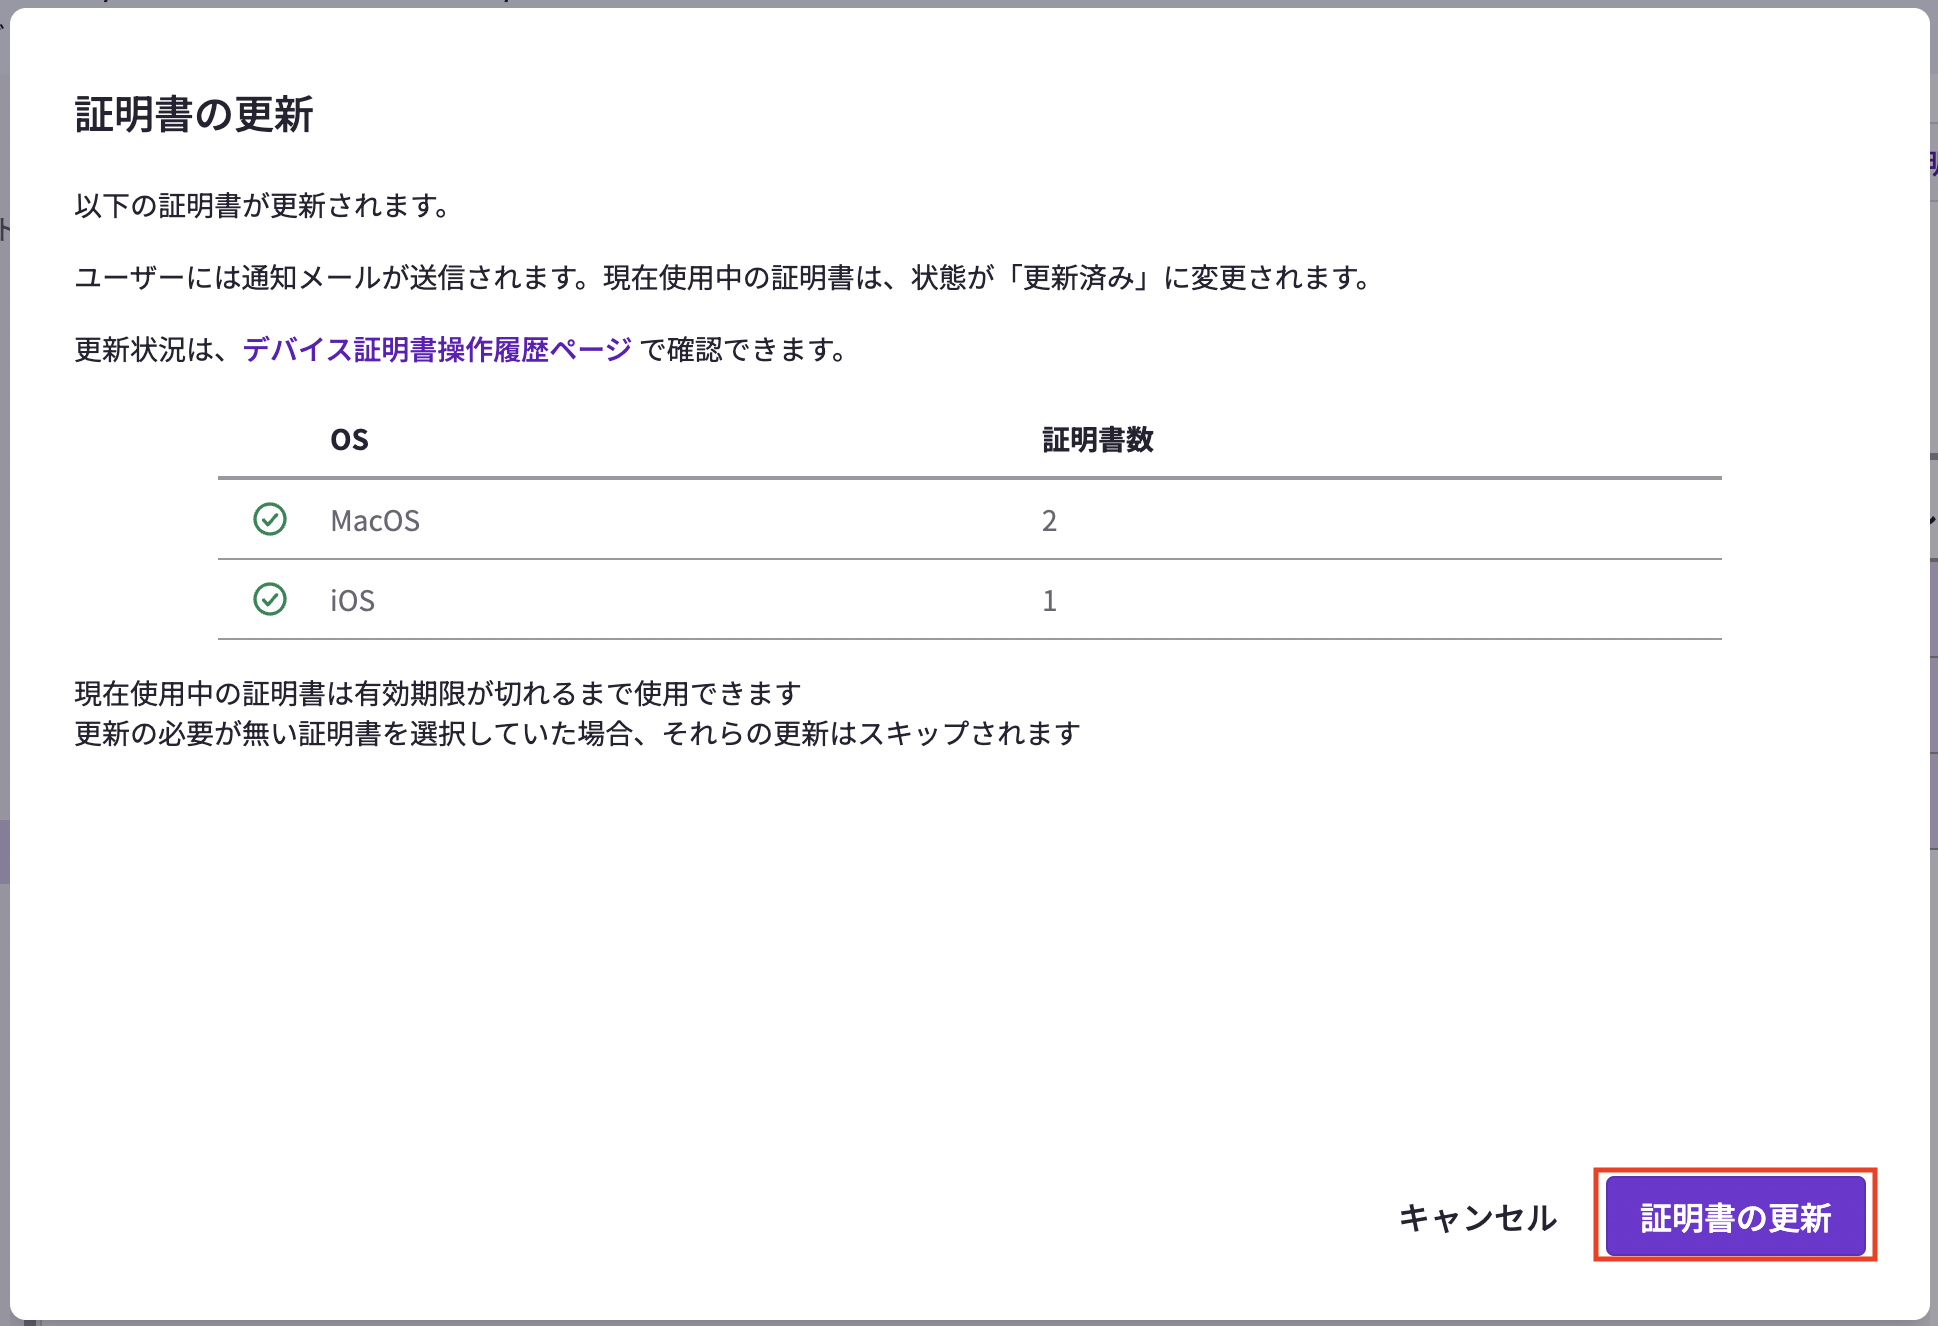This screenshot has height=1326, width=1938.
Task: Click the 証明書数 column header
Action: 1098,440
